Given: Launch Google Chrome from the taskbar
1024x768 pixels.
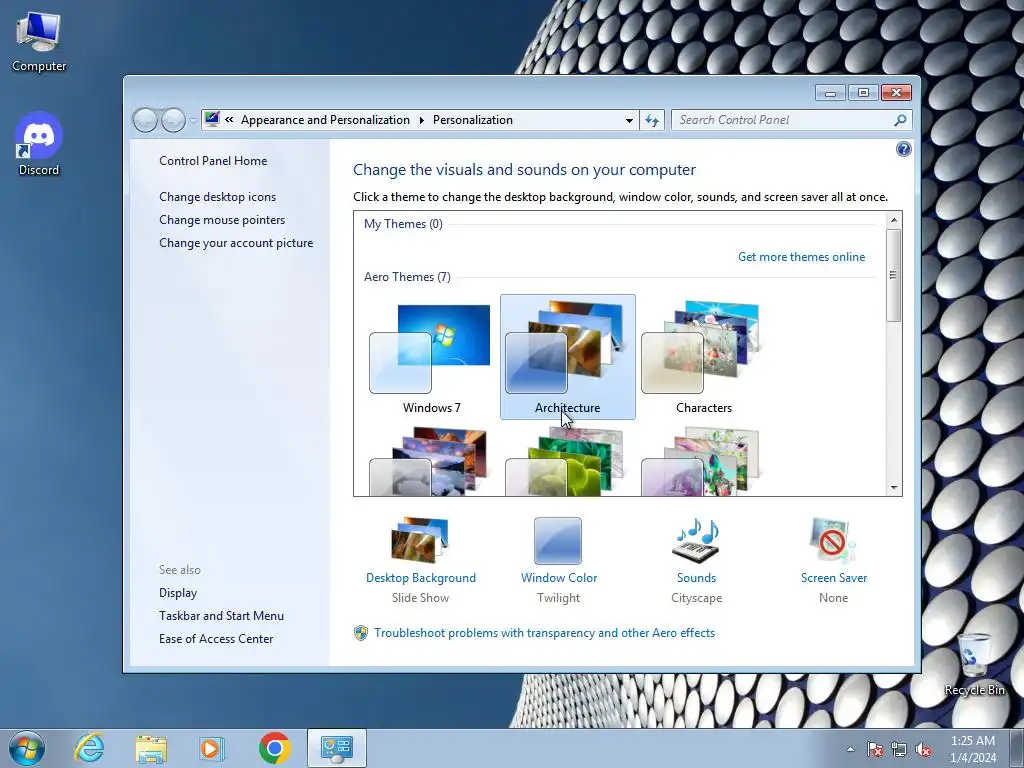Looking at the screenshot, I should (x=274, y=748).
